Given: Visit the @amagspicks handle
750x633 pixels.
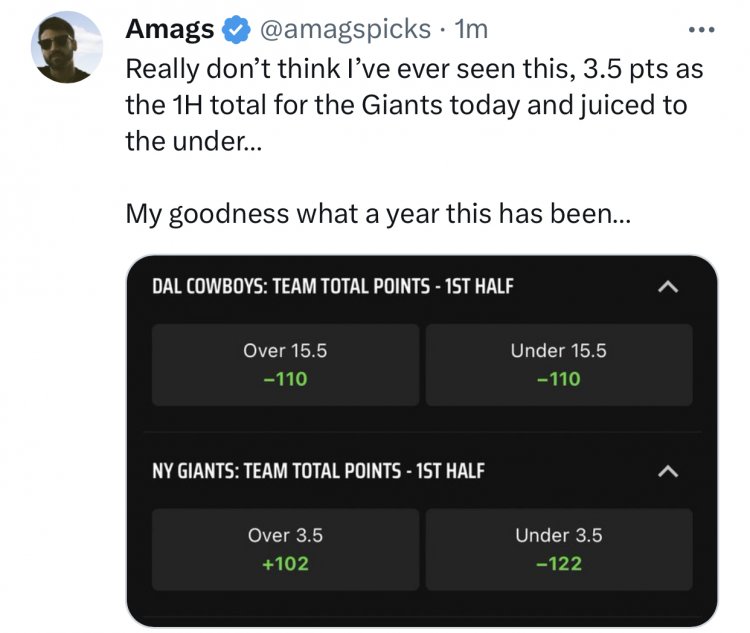Looking at the screenshot, I should click(x=345, y=30).
